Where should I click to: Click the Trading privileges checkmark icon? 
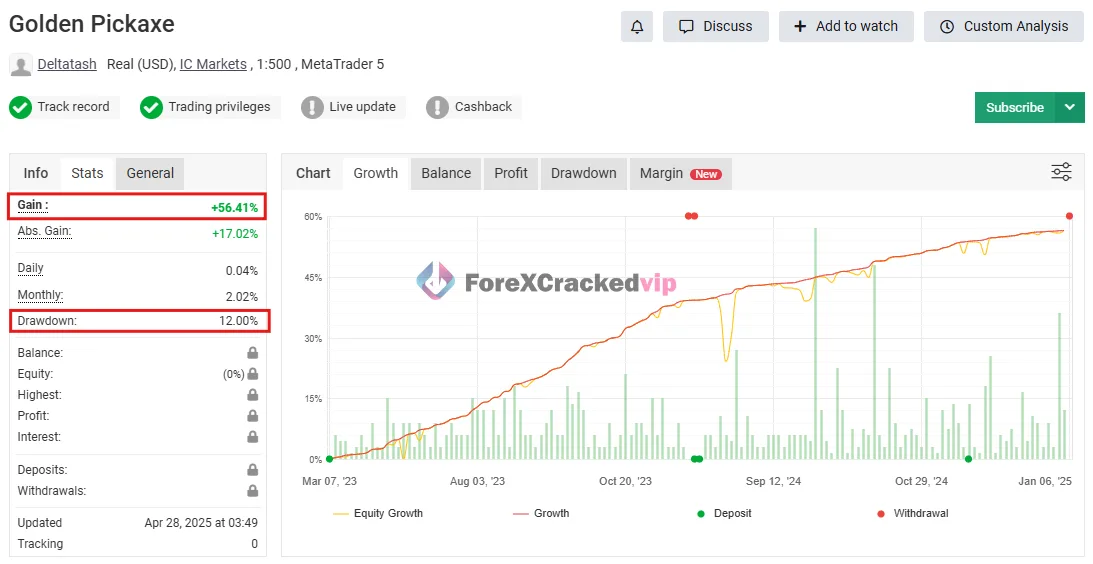click(x=151, y=107)
